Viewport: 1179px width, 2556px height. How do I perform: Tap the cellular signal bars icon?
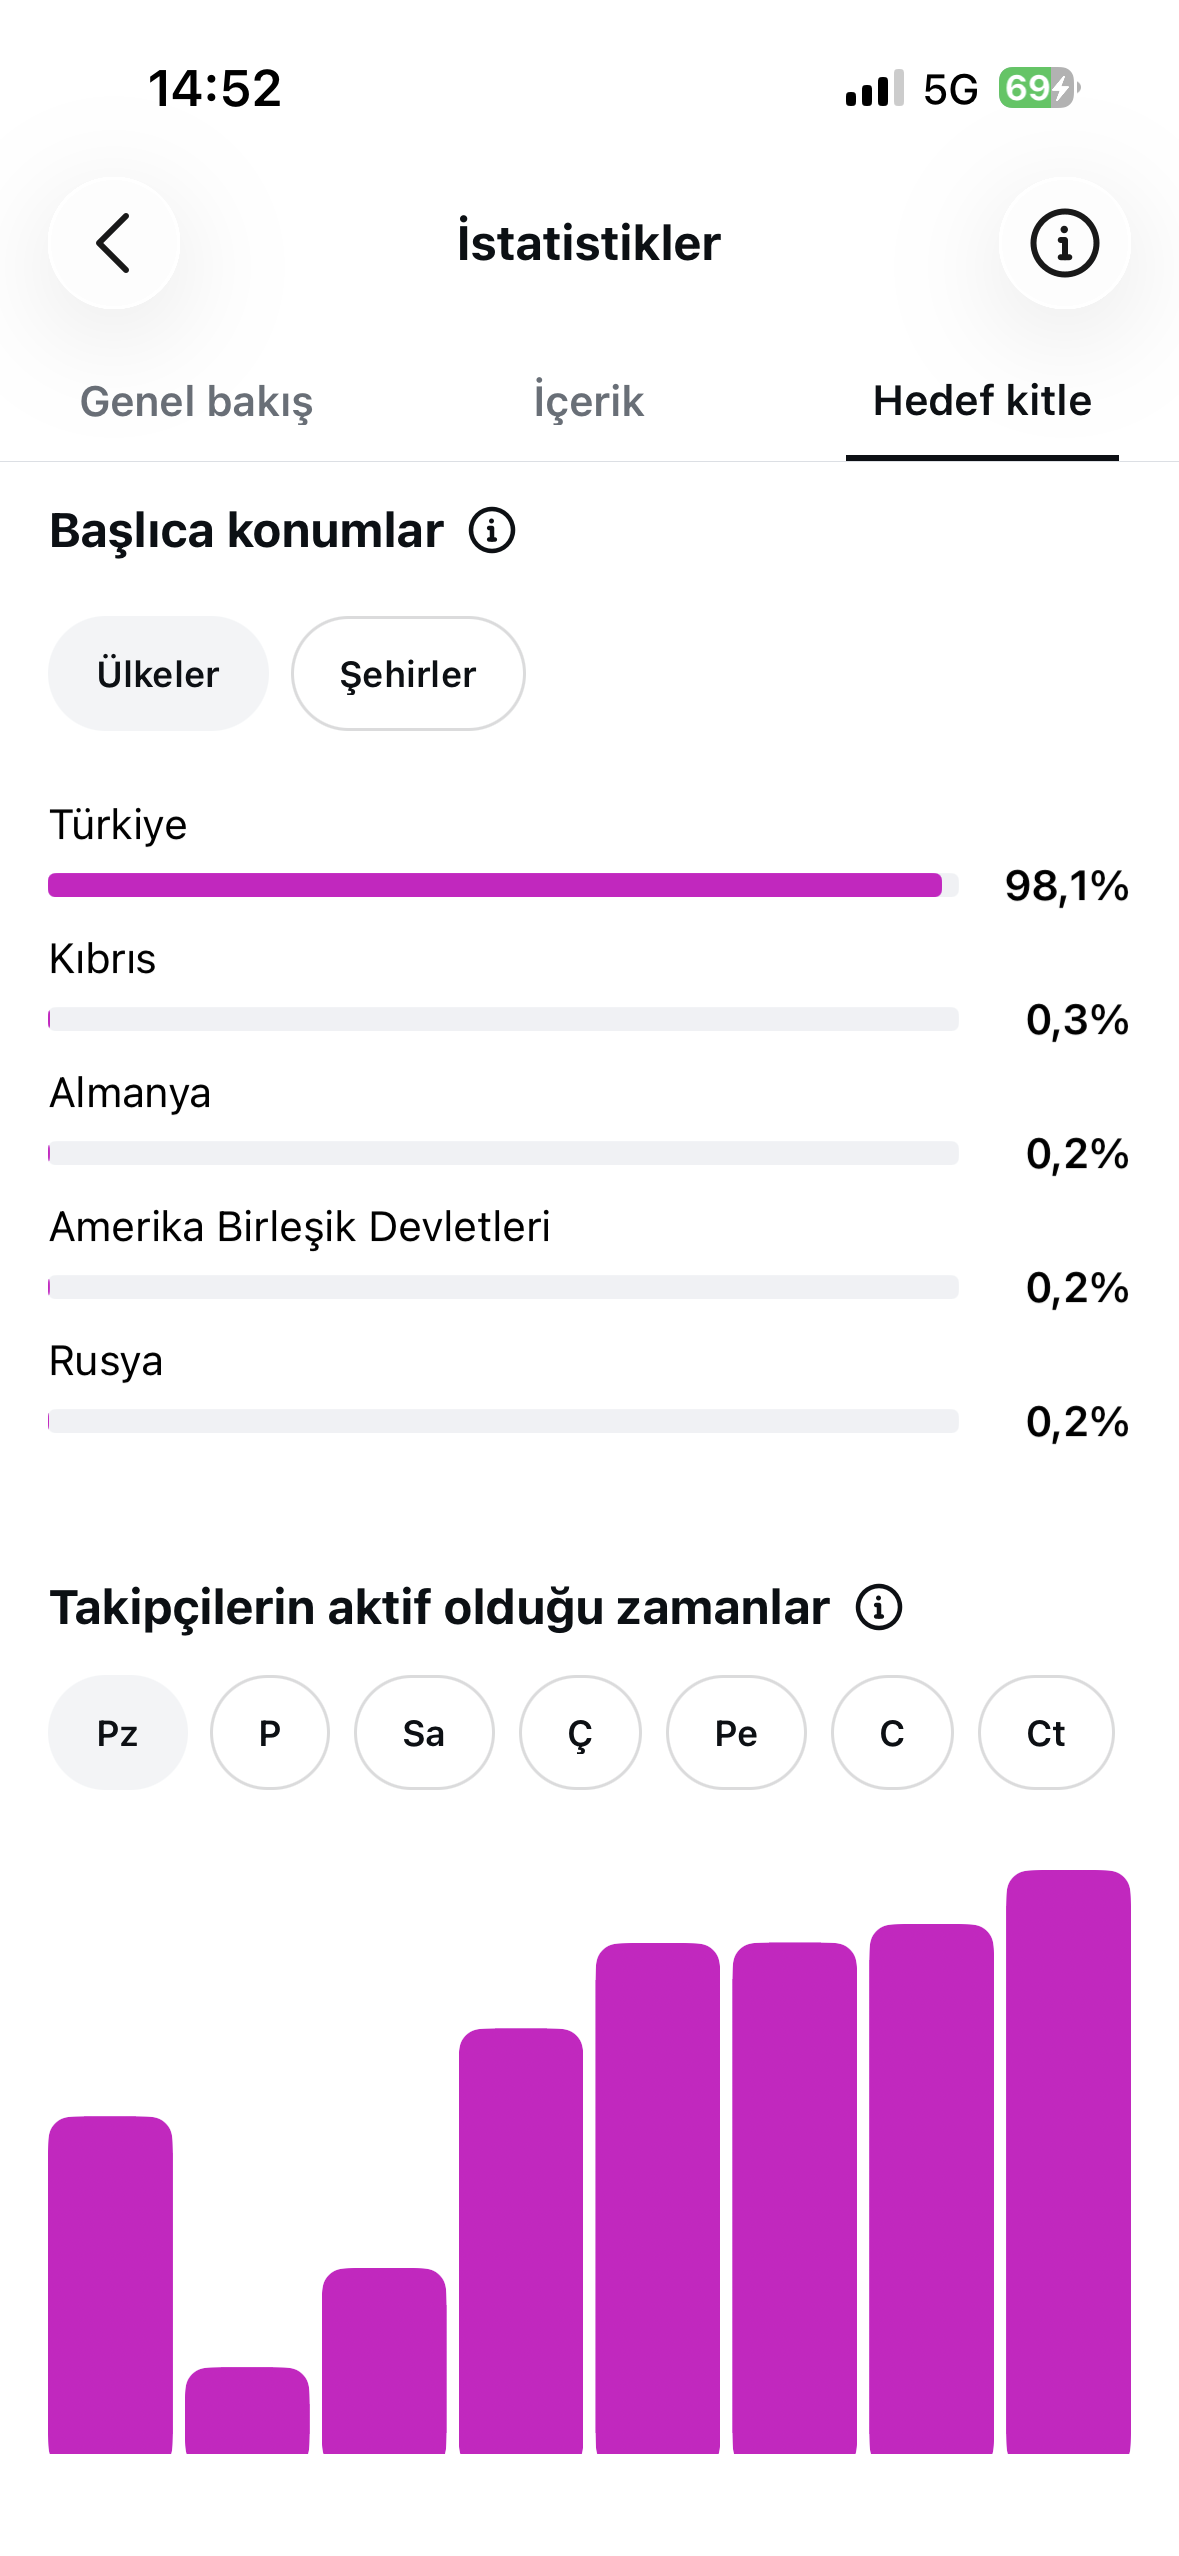tap(874, 88)
